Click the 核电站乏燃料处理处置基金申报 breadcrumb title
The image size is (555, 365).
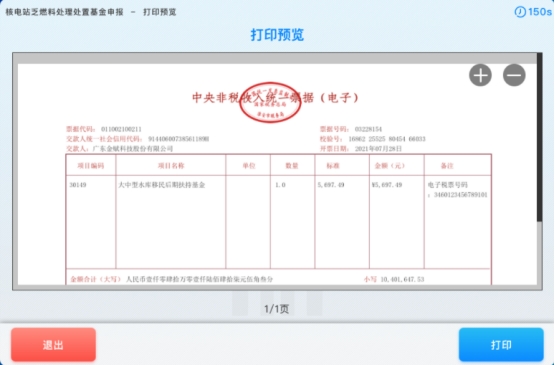(x=64, y=12)
